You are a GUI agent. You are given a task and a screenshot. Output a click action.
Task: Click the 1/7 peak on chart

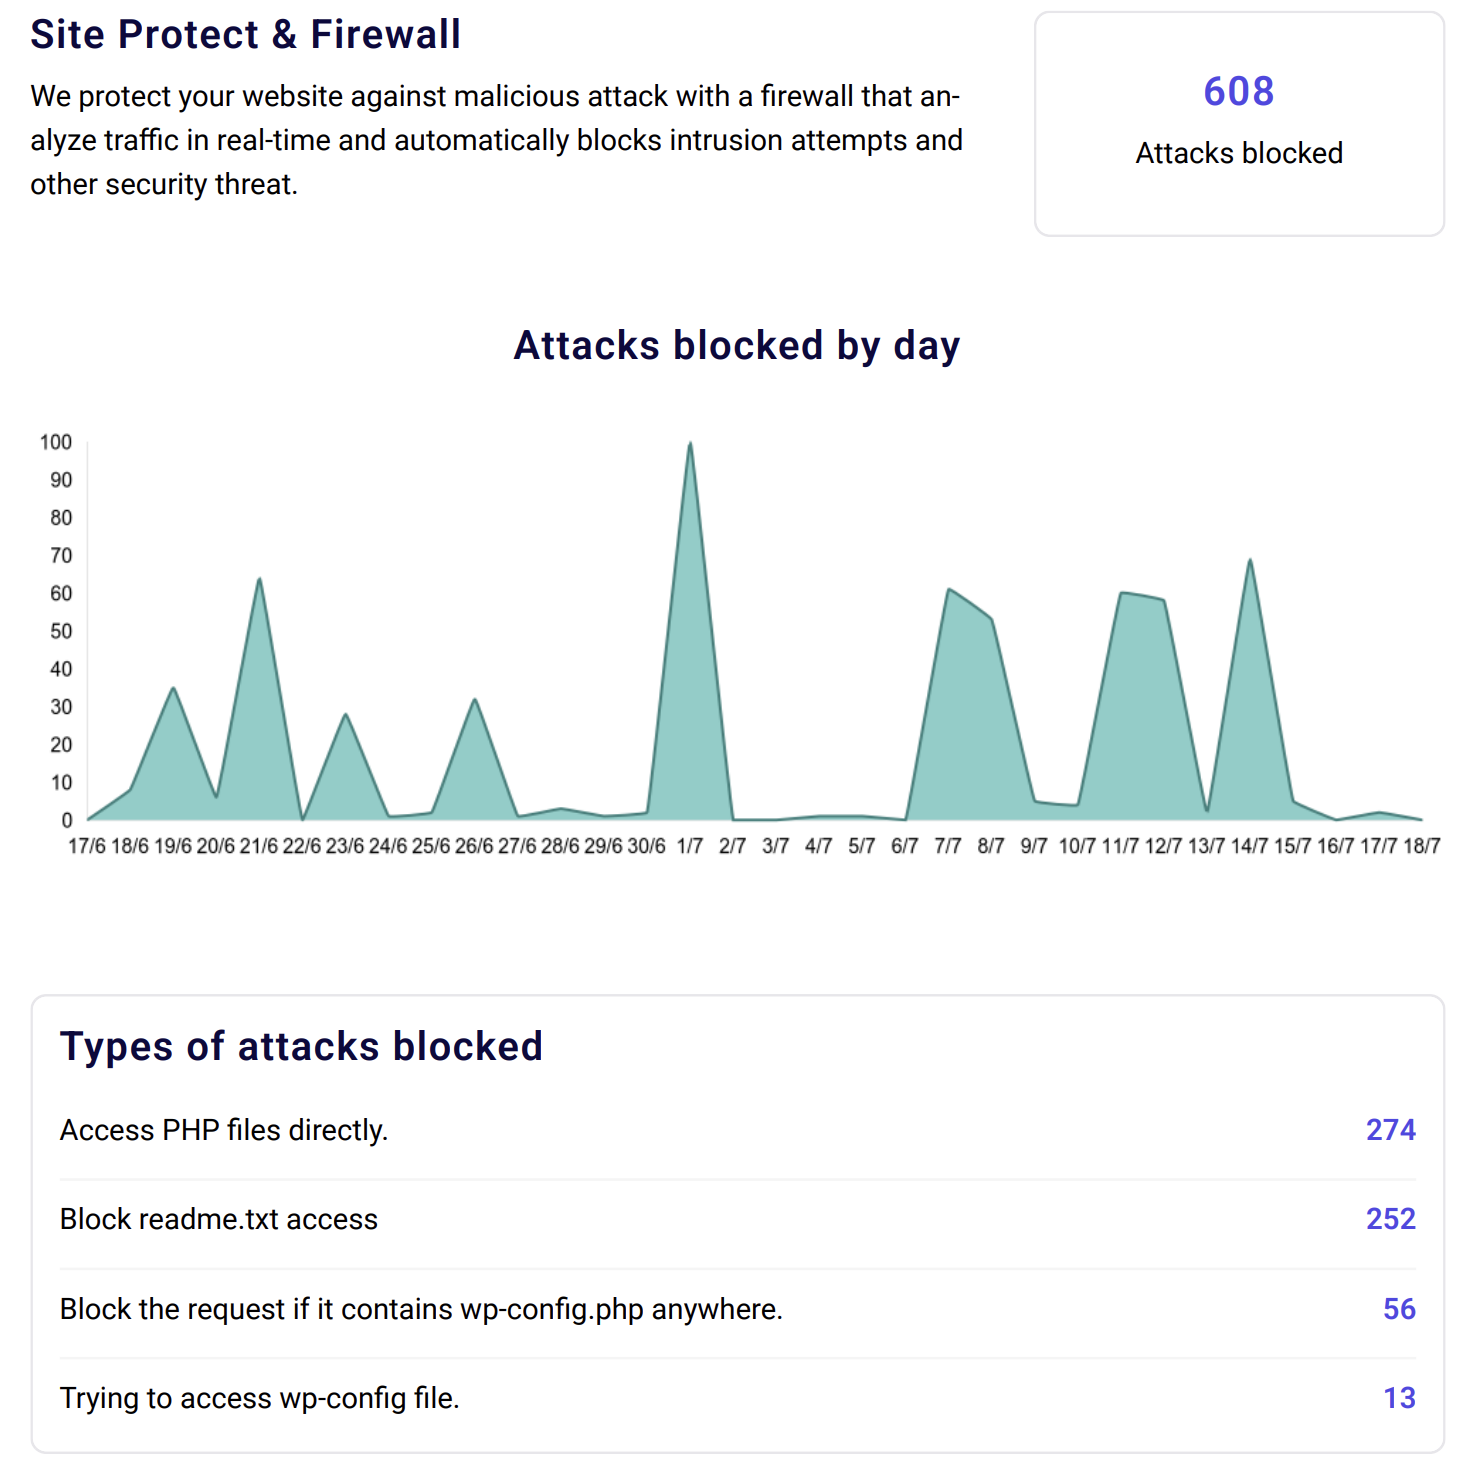click(690, 445)
